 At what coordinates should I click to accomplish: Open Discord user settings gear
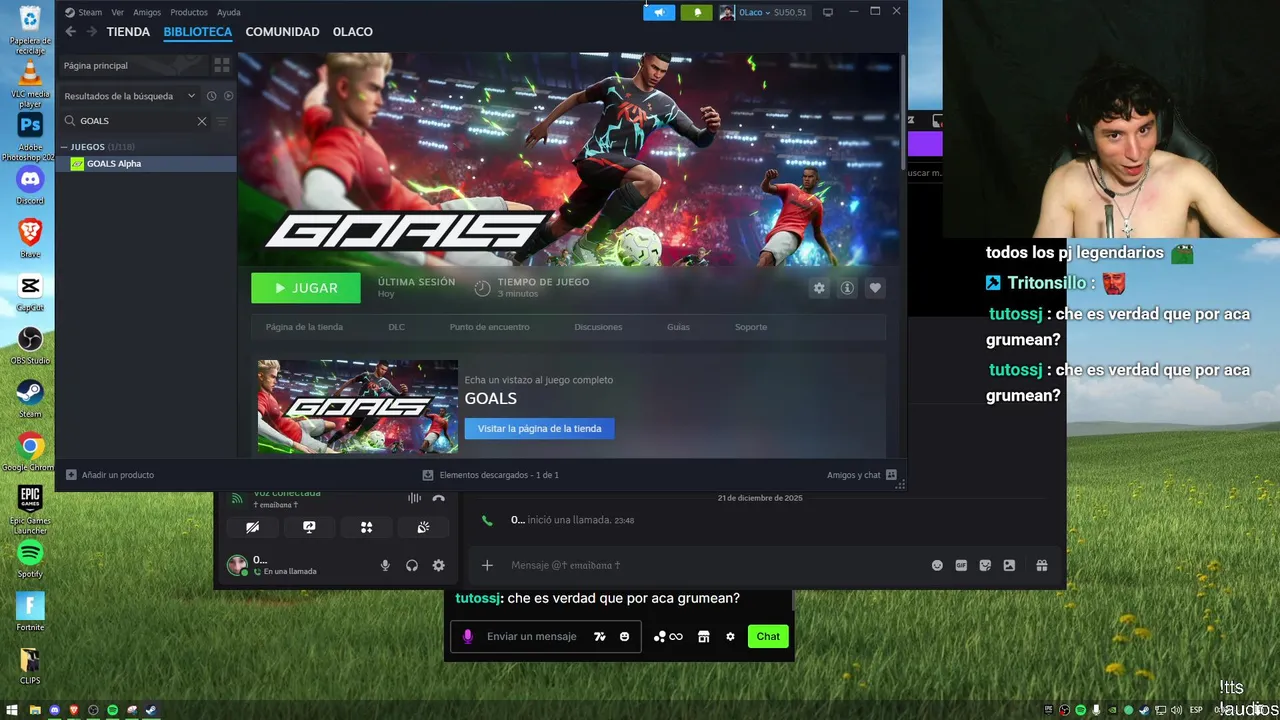point(438,565)
